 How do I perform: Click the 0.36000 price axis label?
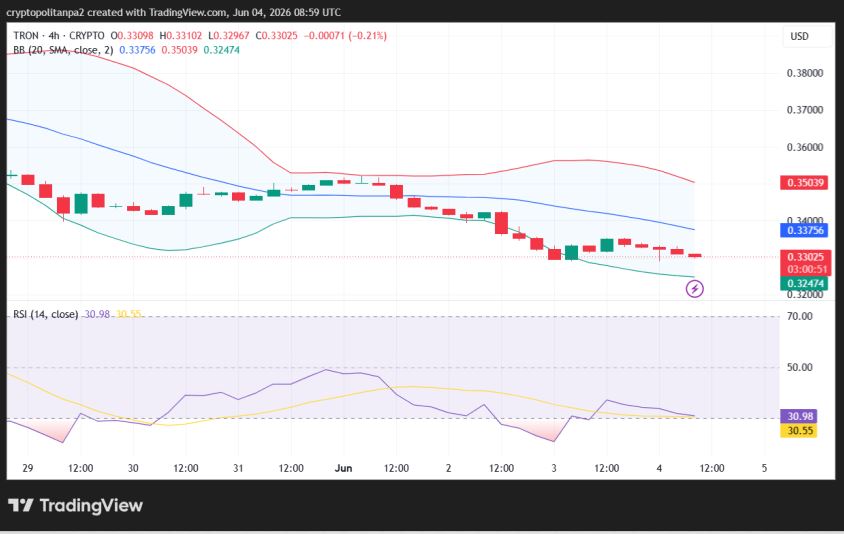pos(805,147)
